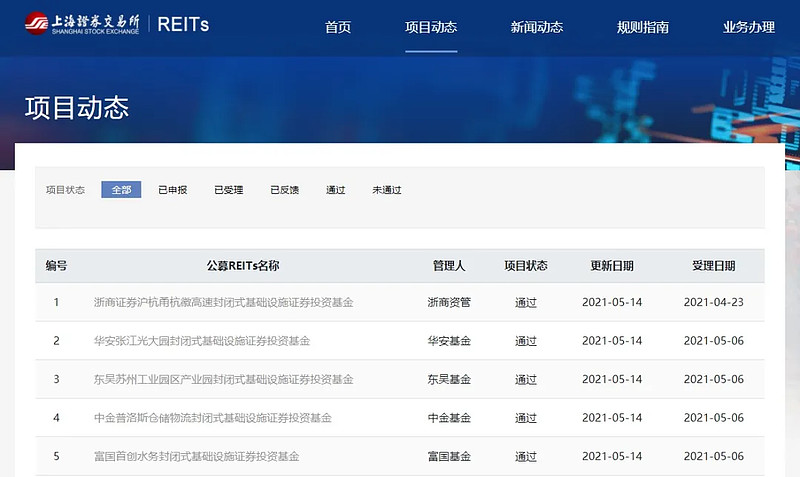Select the 全部 status filter
The width and height of the screenshot is (800, 477).
point(121,190)
